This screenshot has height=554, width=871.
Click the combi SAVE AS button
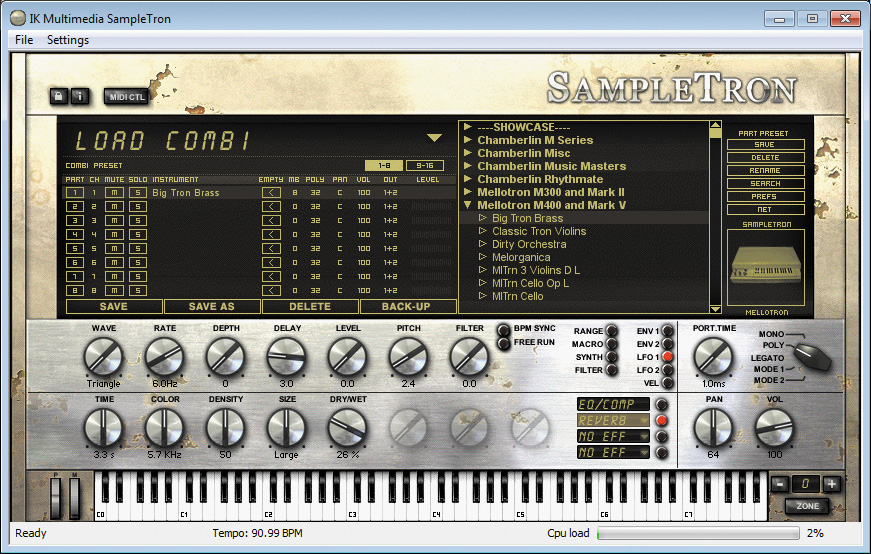(x=212, y=307)
